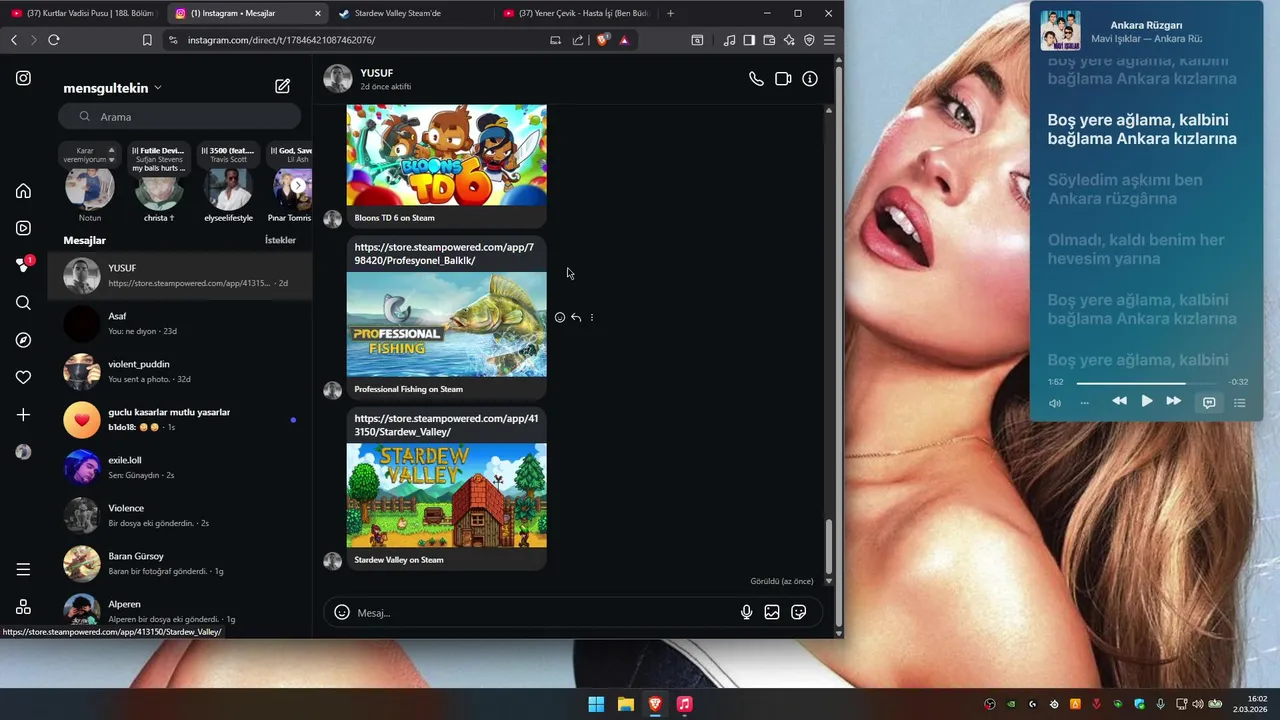Screen dimensions: 1280x720
Task: Open Brave Wallet icon in toolbar
Action: [x=769, y=40]
